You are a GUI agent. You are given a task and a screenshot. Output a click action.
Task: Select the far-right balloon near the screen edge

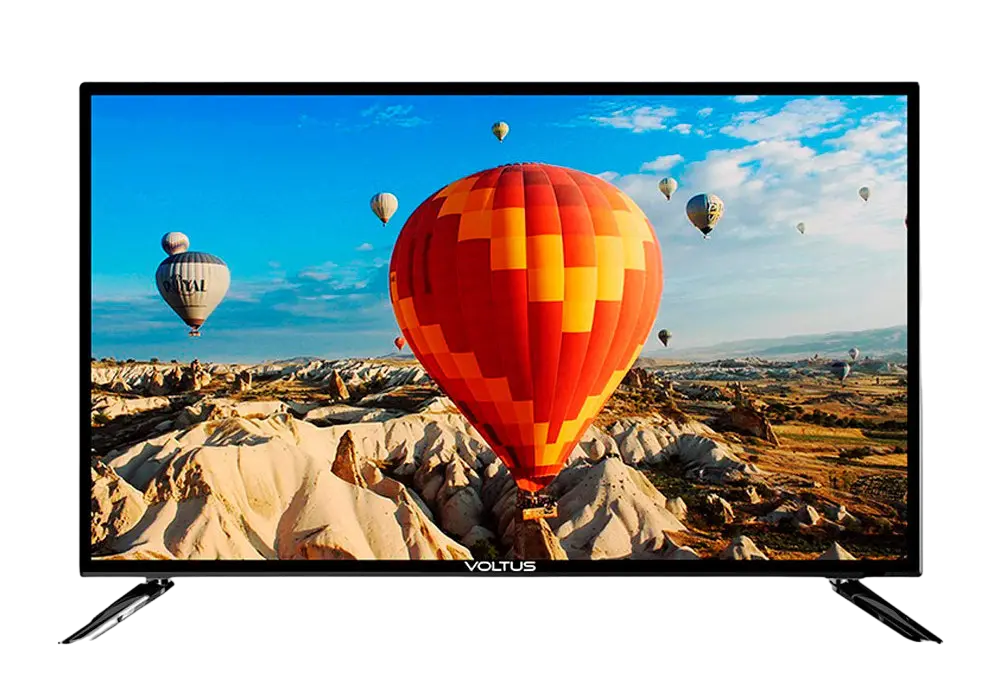[864, 193]
